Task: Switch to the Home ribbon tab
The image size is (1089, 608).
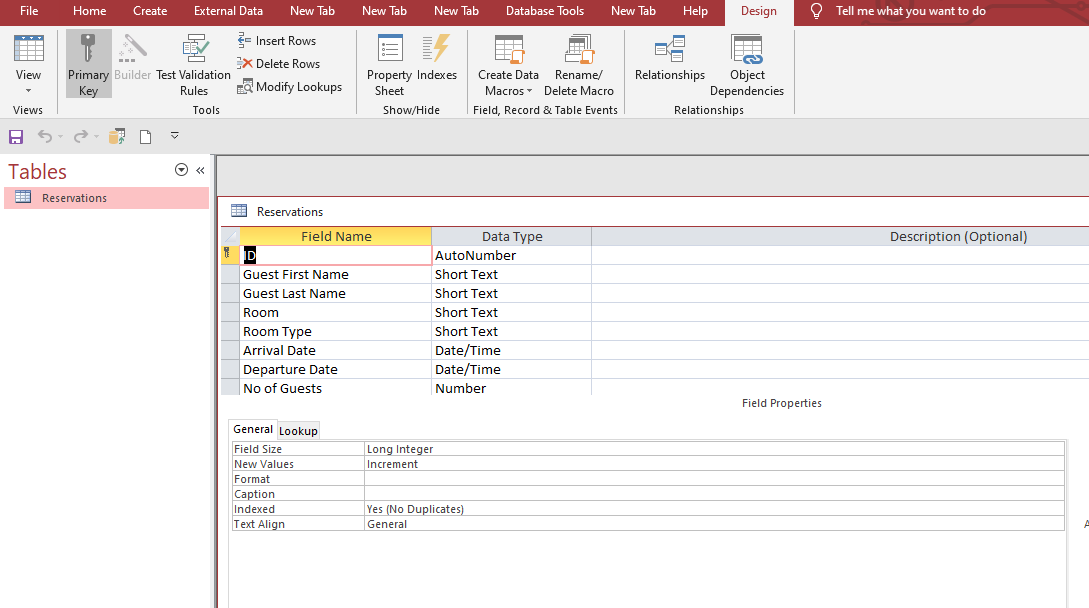Action: click(89, 12)
